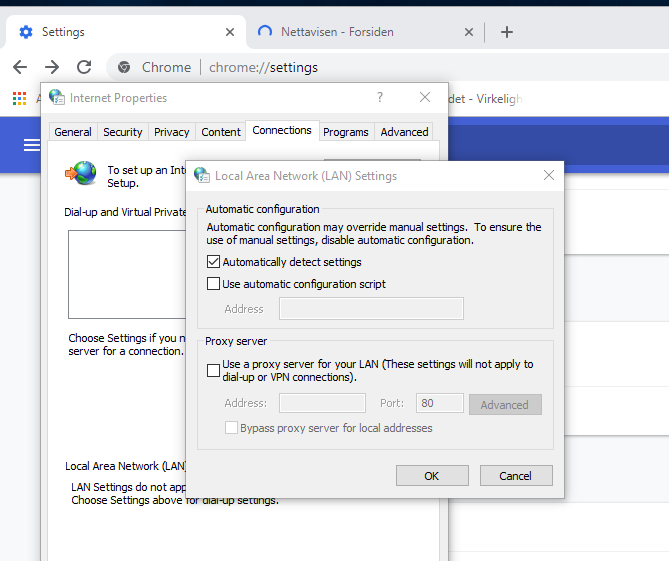Switch to the Privacy tab
The width and height of the screenshot is (669, 561).
click(172, 132)
